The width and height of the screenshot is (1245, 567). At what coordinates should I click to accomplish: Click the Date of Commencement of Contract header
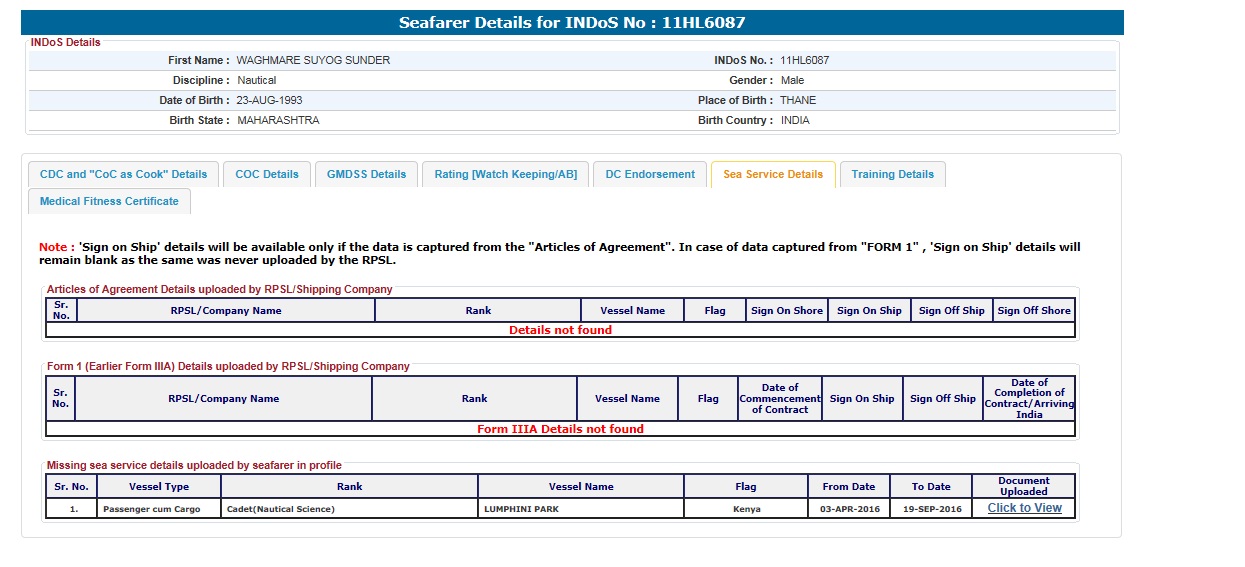click(x=779, y=398)
